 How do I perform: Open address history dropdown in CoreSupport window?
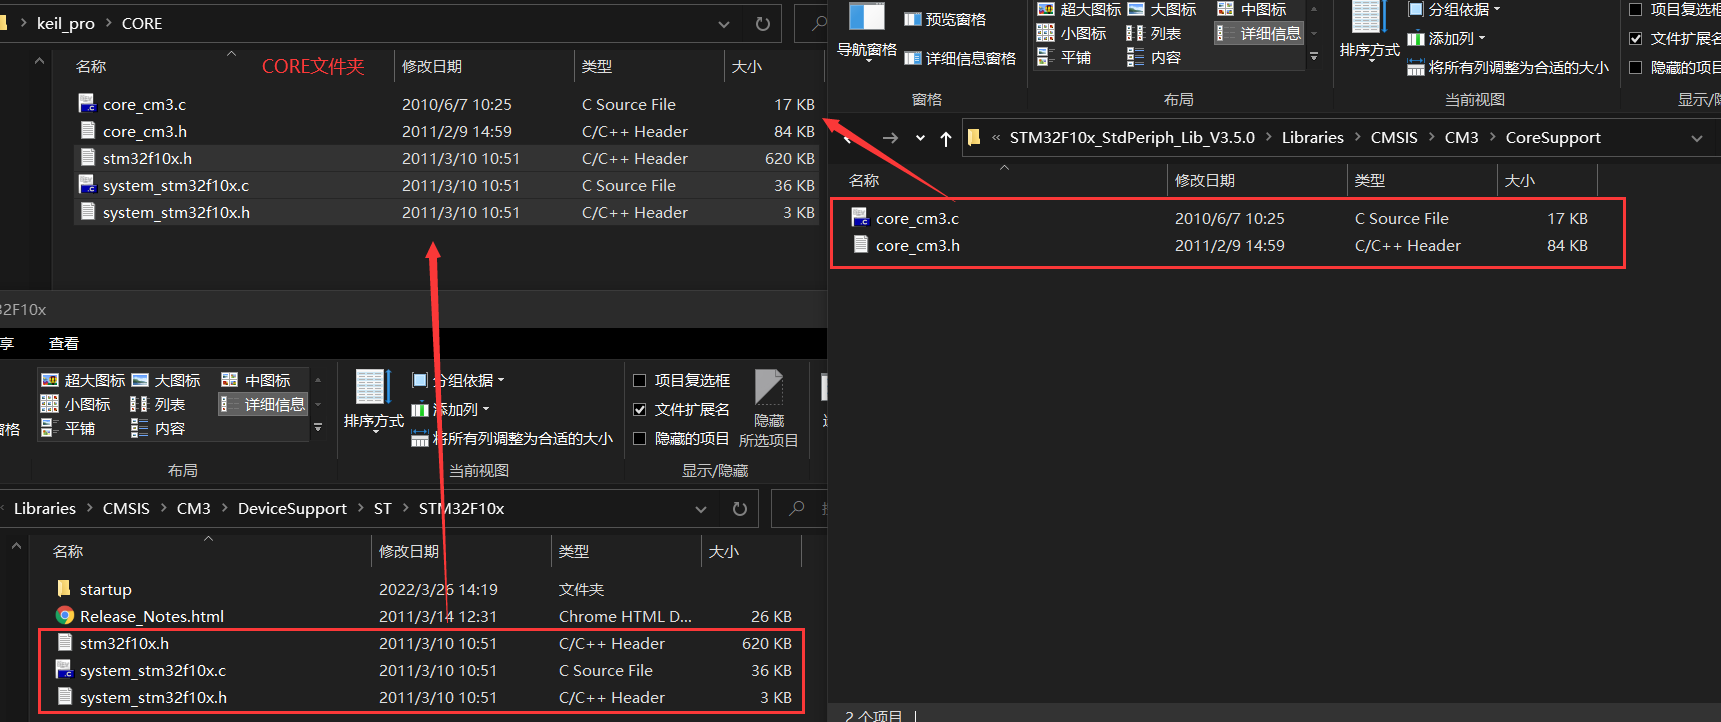(1697, 138)
